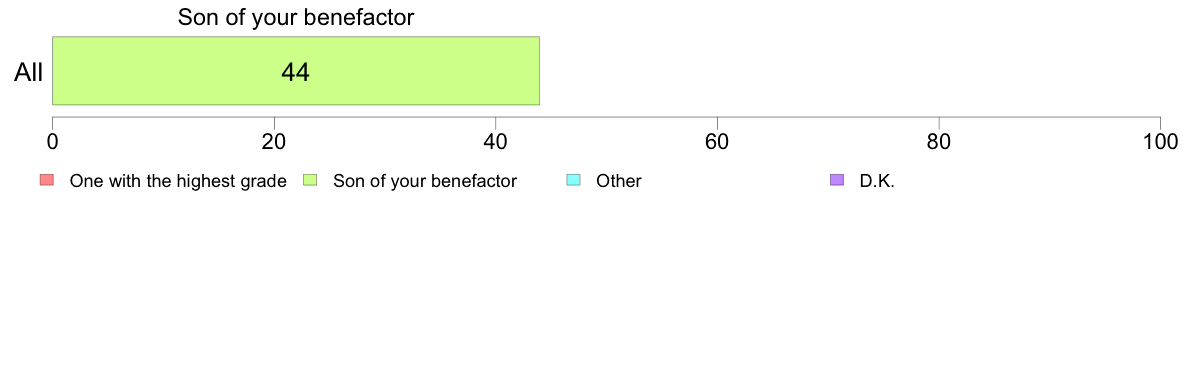The height and width of the screenshot is (368, 1188).
Task: Click the 'All' row label
Action: click(x=29, y=73)
